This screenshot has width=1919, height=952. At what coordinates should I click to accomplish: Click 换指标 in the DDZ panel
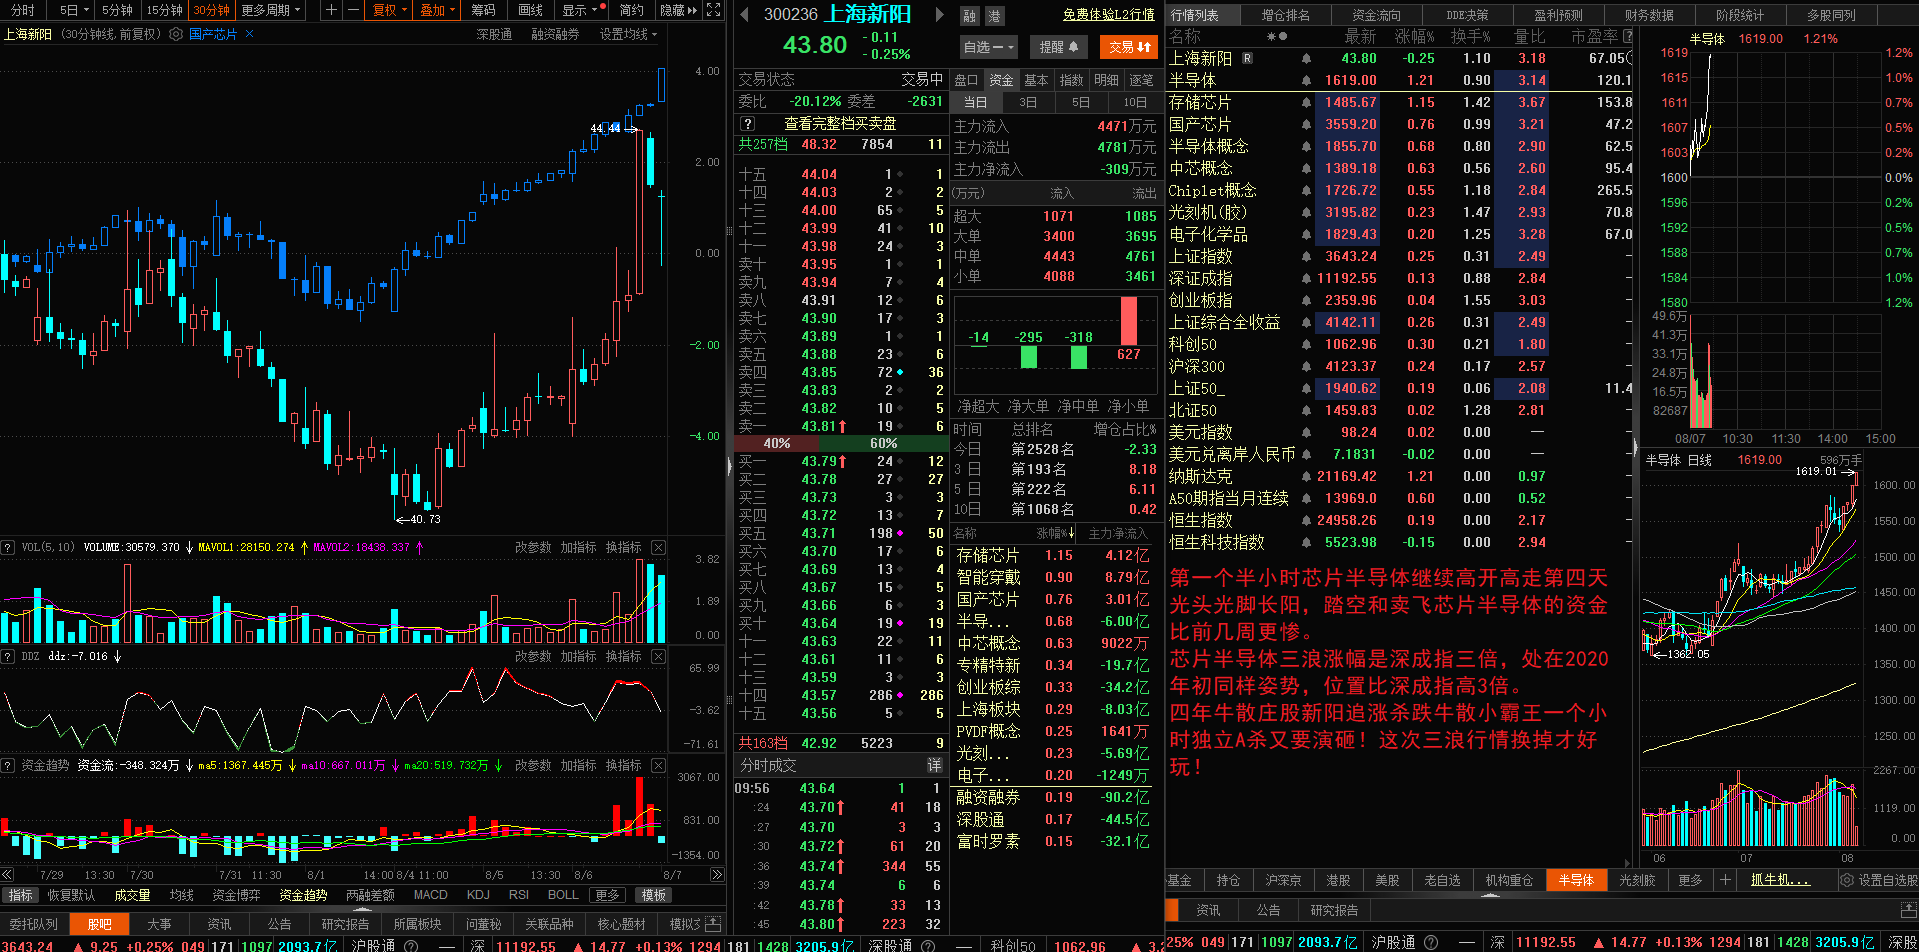(623, 656)
